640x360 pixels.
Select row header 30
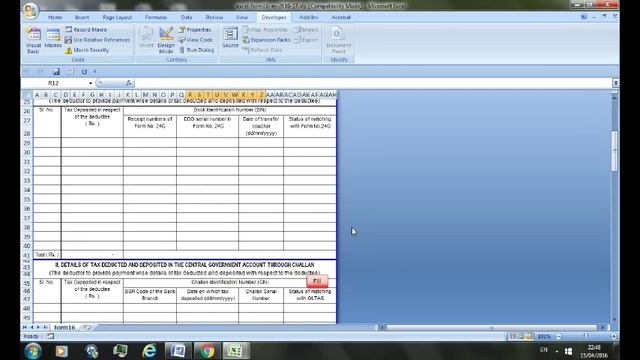click(27, 152)
